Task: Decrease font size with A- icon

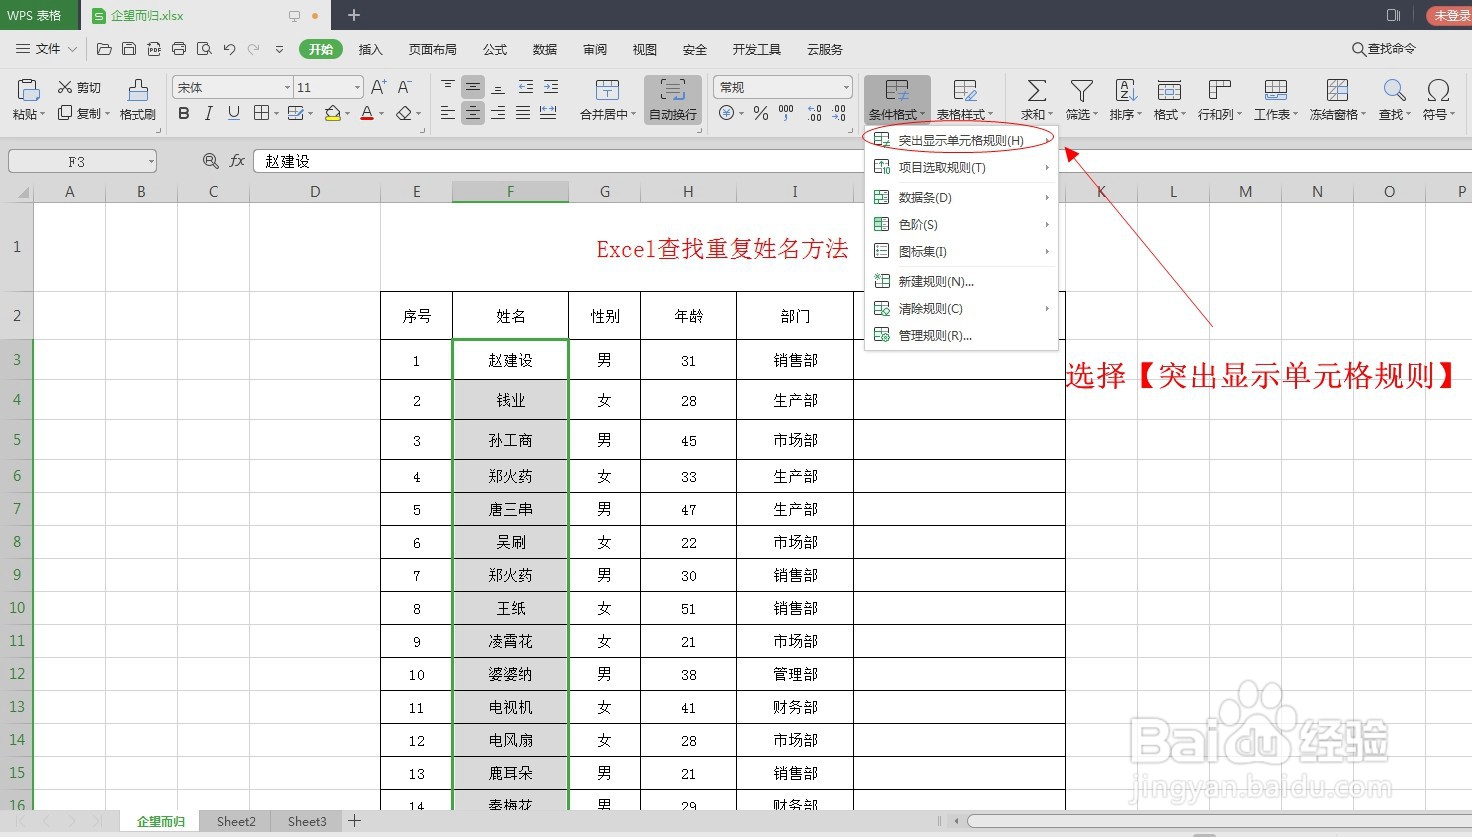Action: (x=404, y=87)
